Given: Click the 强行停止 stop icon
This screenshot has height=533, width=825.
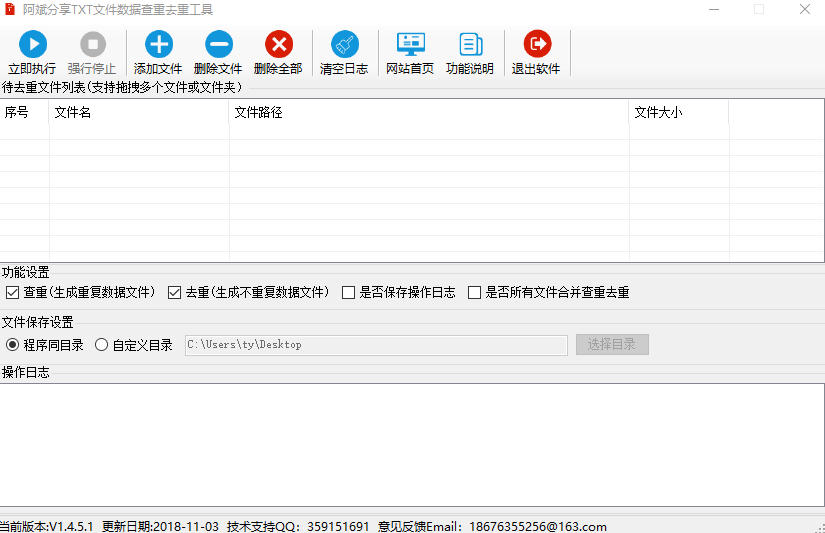Looking at the screenshot, I should 93,44.
